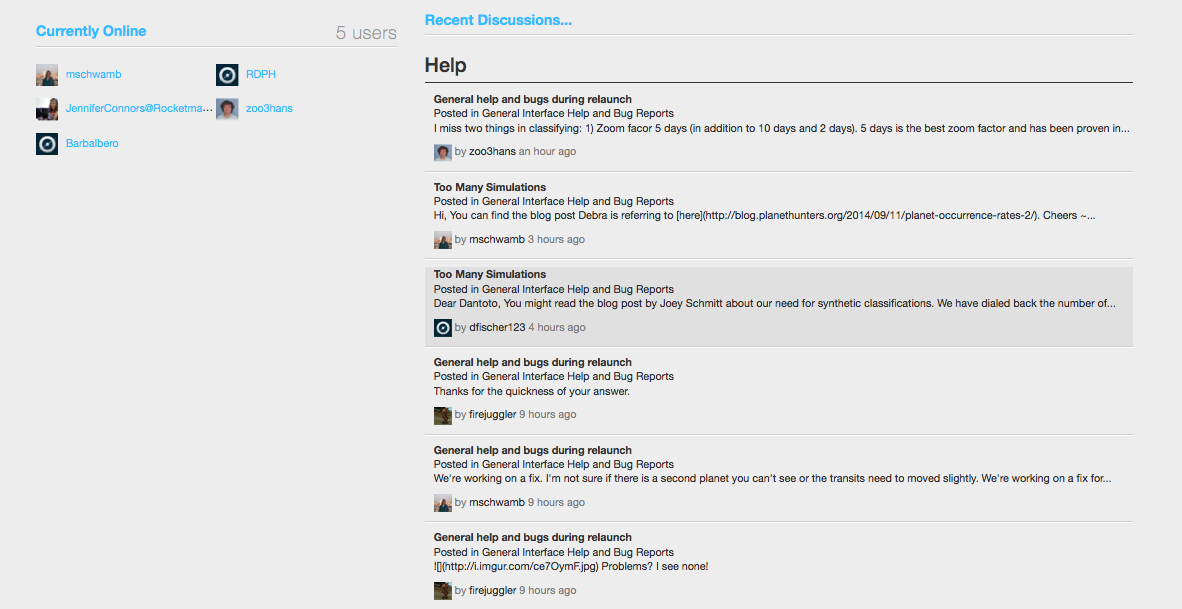1182x609 pixels.
Task: Select the mschwamb username link
Action: tap(496, 239)
